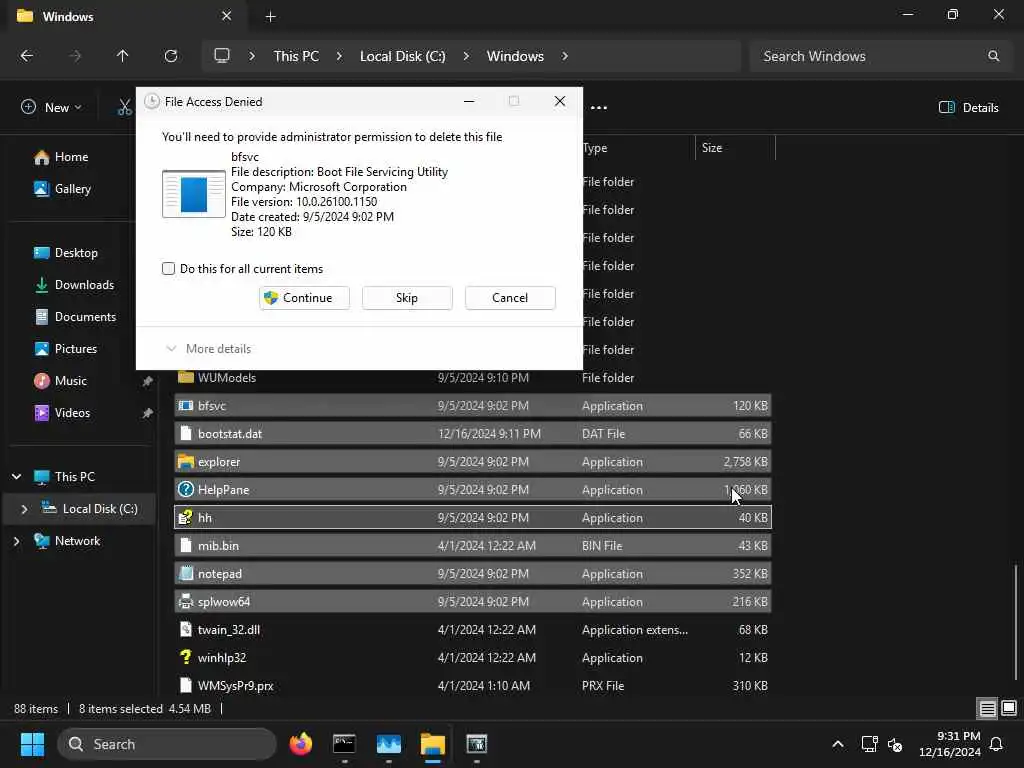Viewport: 1024px width, 768px height.
Task: Close the Windows tab
Action: (227, 16)
